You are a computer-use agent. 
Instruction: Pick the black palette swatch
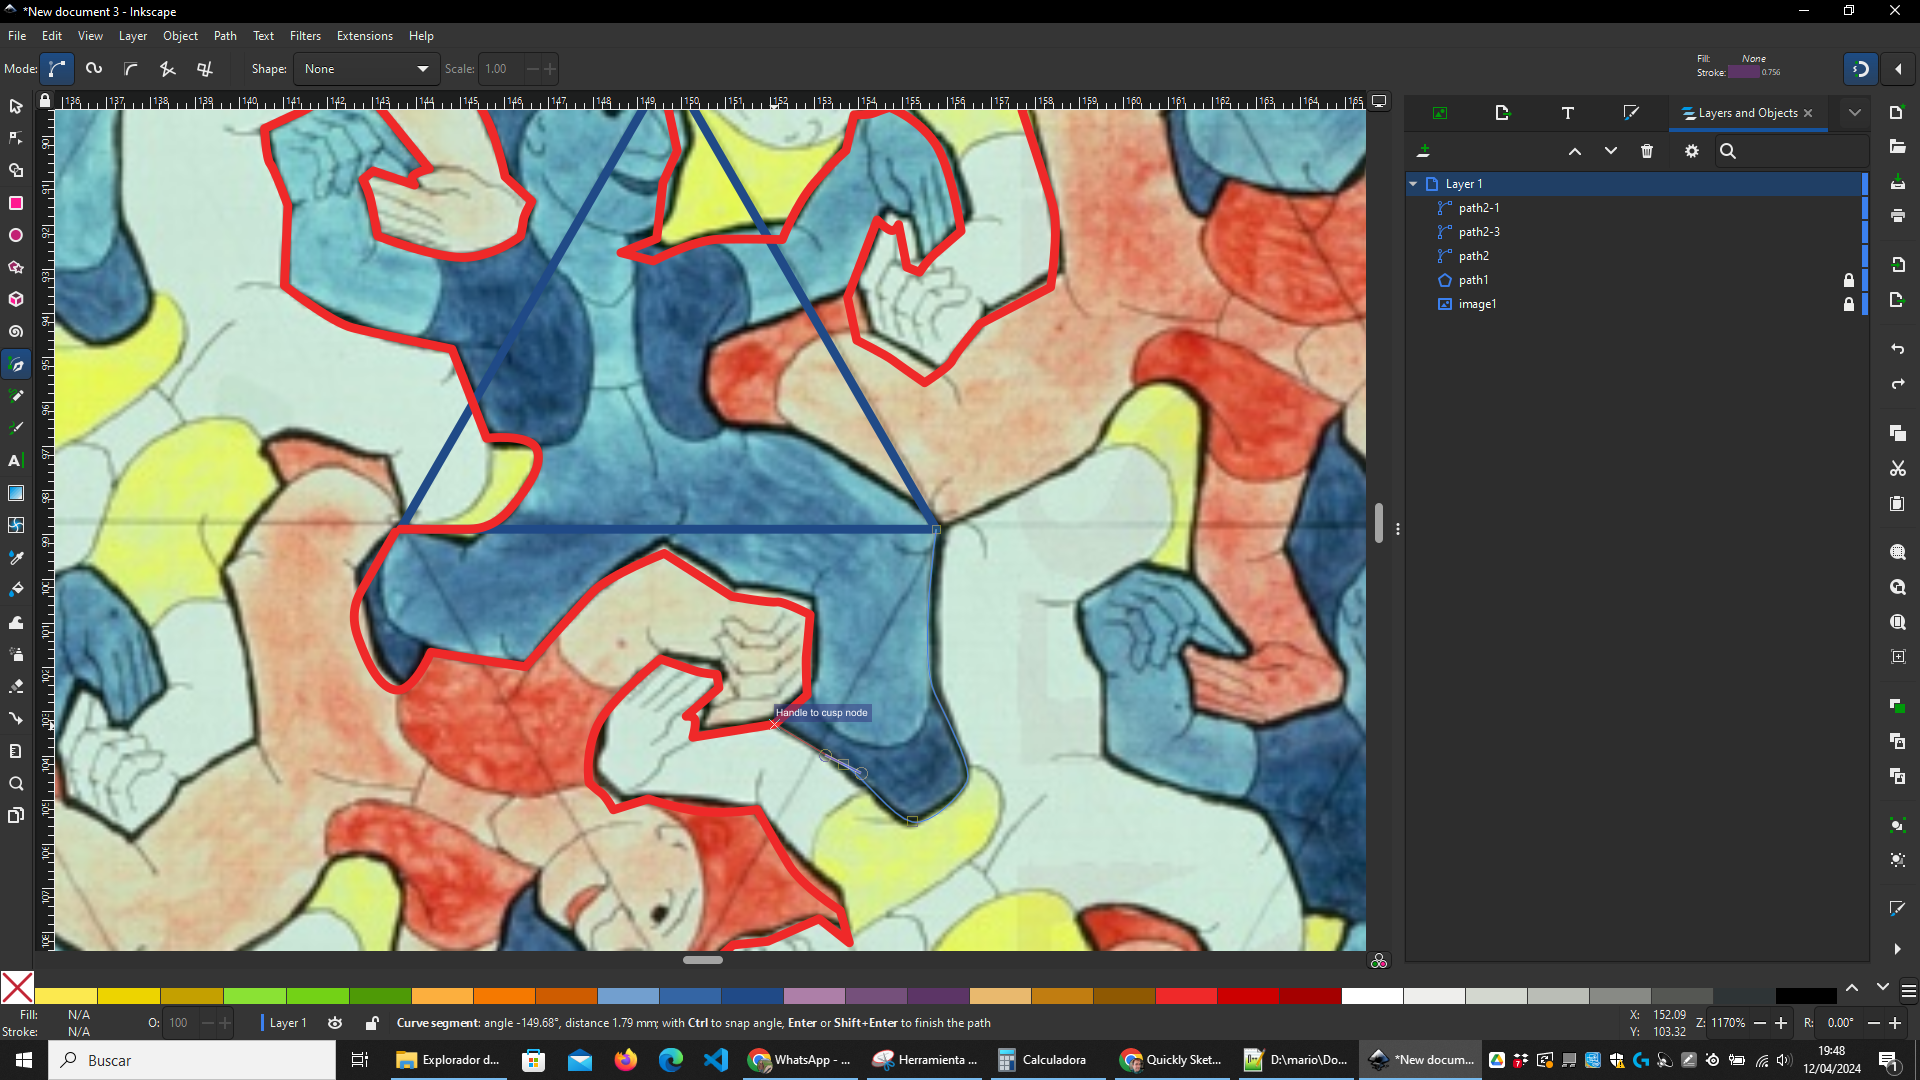coord(1806,996)
